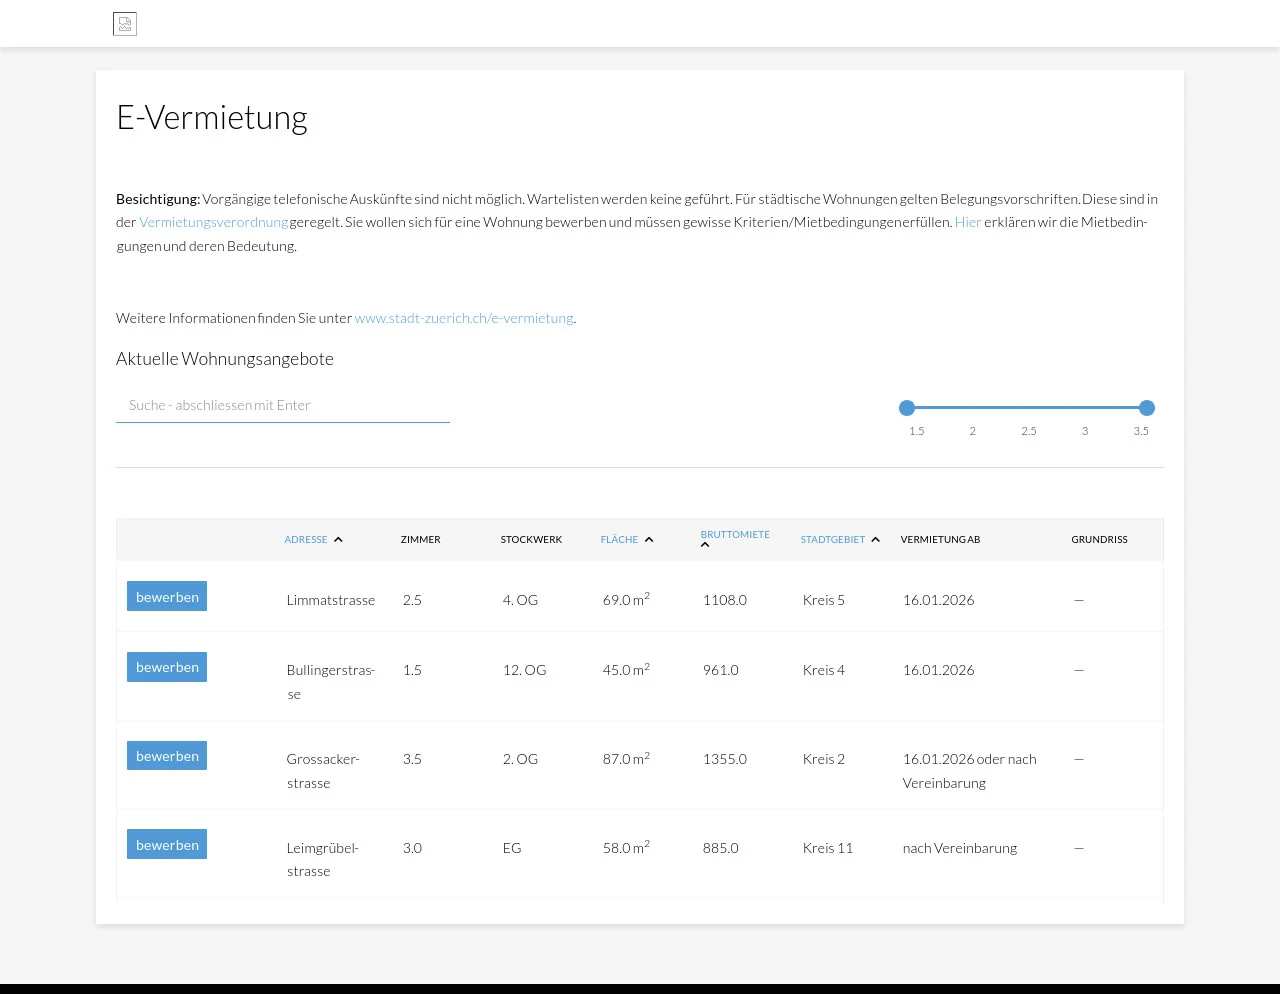
Task: Click the Stadtgebiet sort arrow icon
Action: pyautogui.click(x=876, y=540)
